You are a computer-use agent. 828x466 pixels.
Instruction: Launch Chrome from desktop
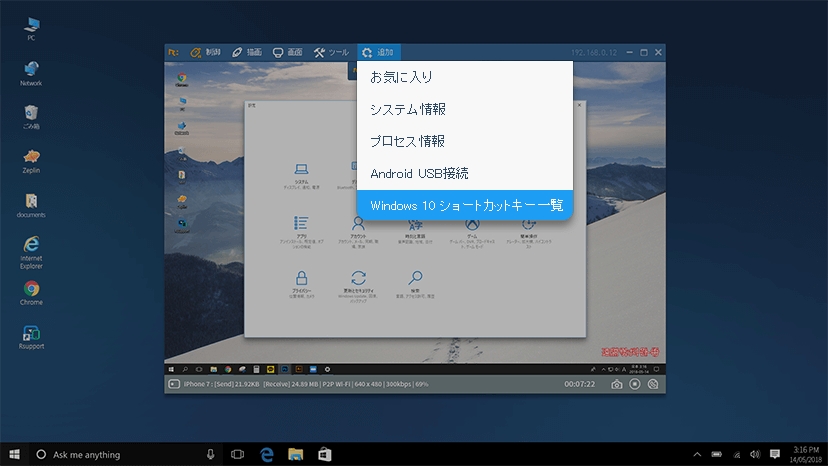click(x=31, y=293)
